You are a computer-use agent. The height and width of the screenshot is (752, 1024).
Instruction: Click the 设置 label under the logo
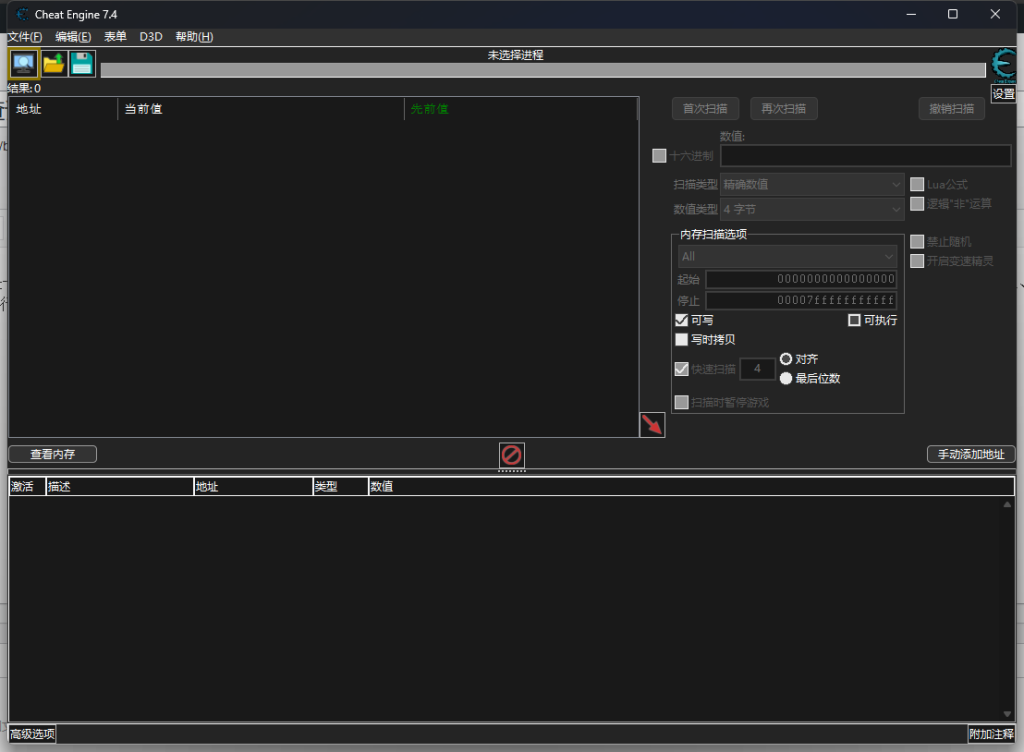click(1003, 94)
